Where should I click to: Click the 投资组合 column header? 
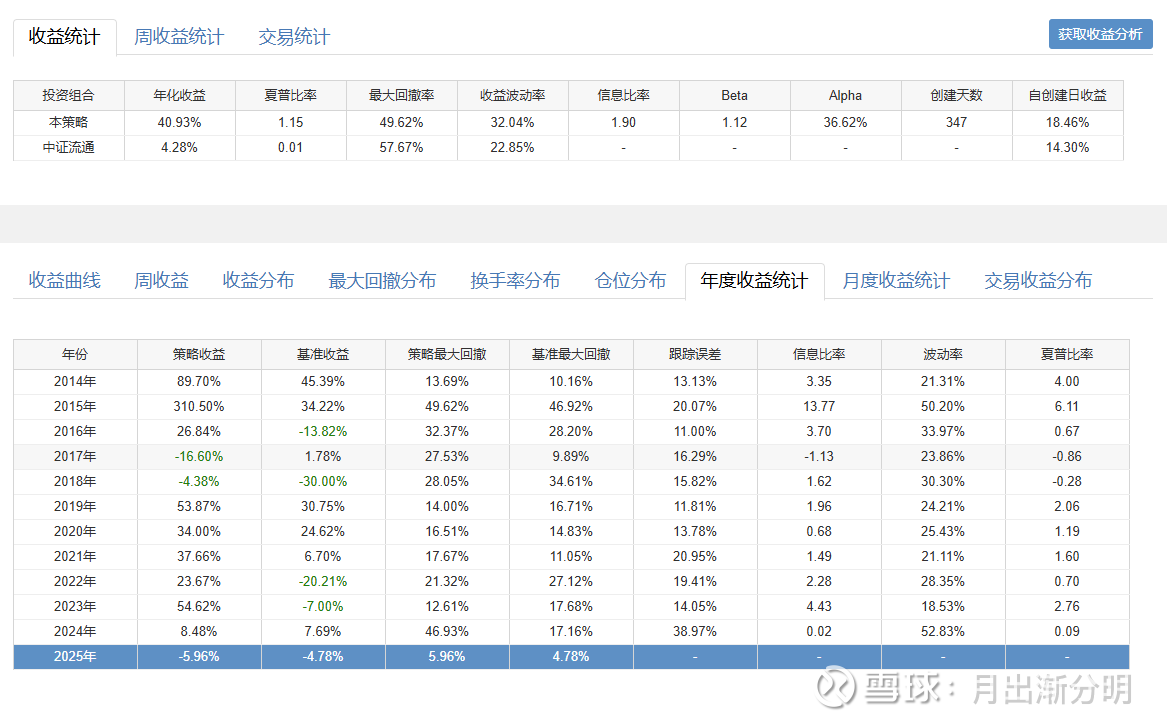68,95
